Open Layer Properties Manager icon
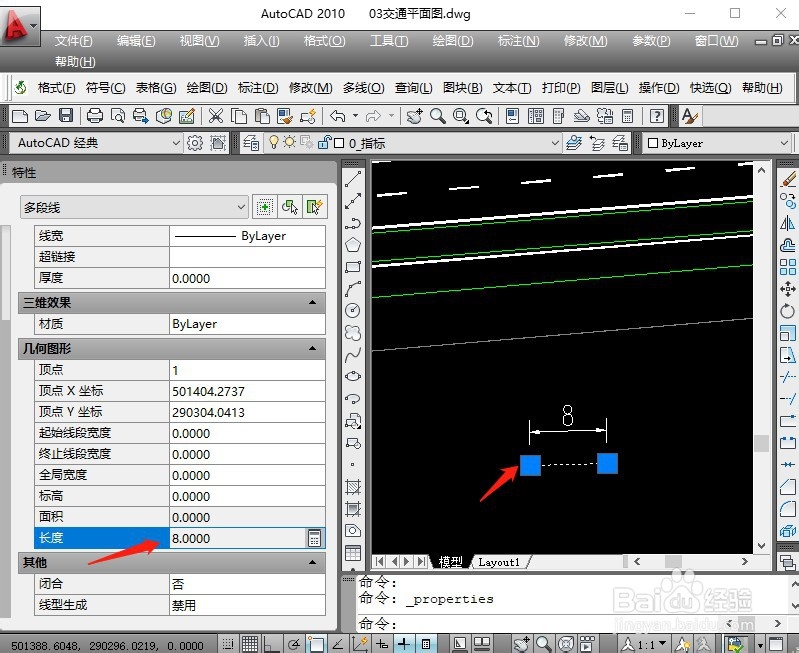Viewport: 799px width, 653px height. click(x=250, y=143)
